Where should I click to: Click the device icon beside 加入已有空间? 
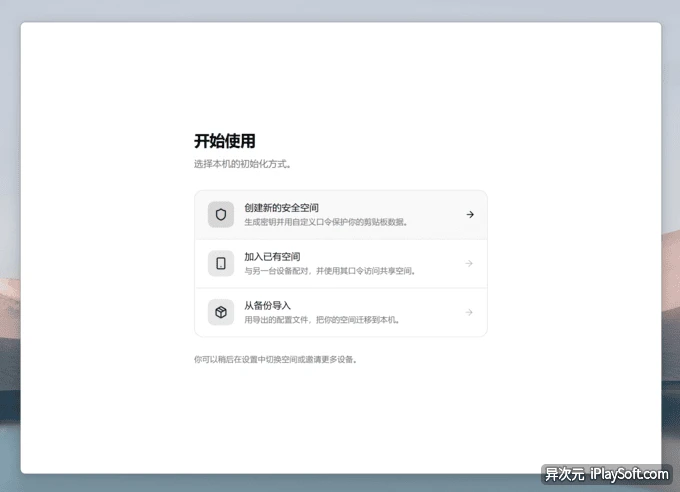221,263
